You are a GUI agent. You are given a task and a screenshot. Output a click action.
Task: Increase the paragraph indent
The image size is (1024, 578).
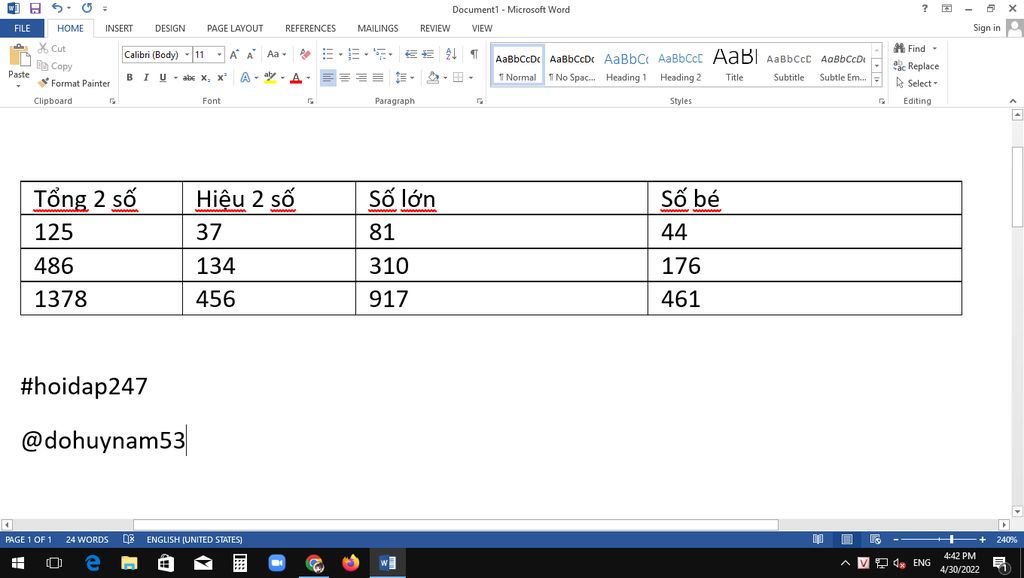tap(428, 54)
